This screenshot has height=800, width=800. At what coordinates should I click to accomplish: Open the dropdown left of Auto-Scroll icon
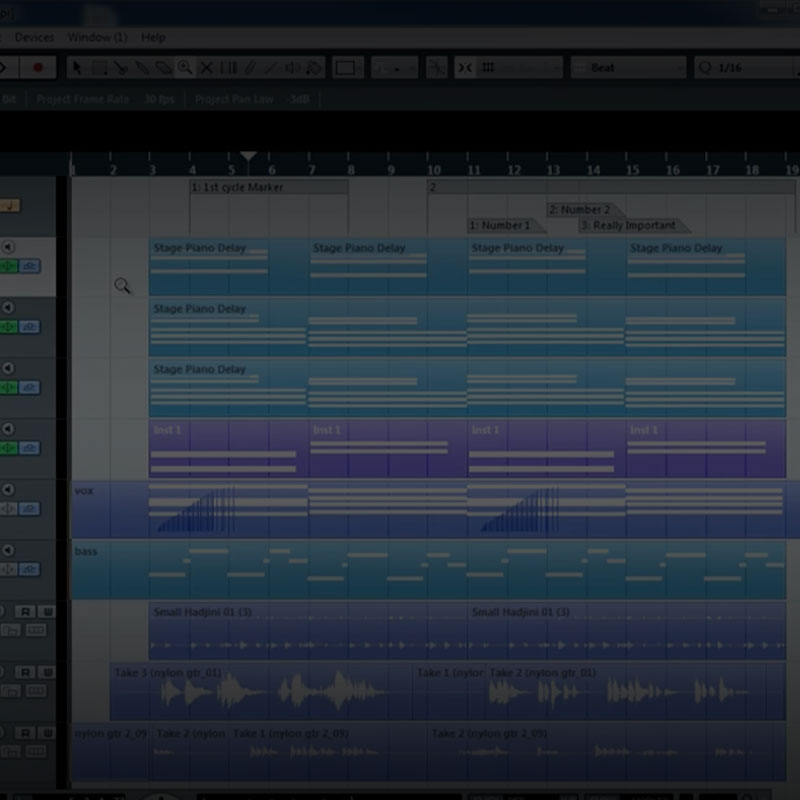pyautogui.click(x=394, y=67)
